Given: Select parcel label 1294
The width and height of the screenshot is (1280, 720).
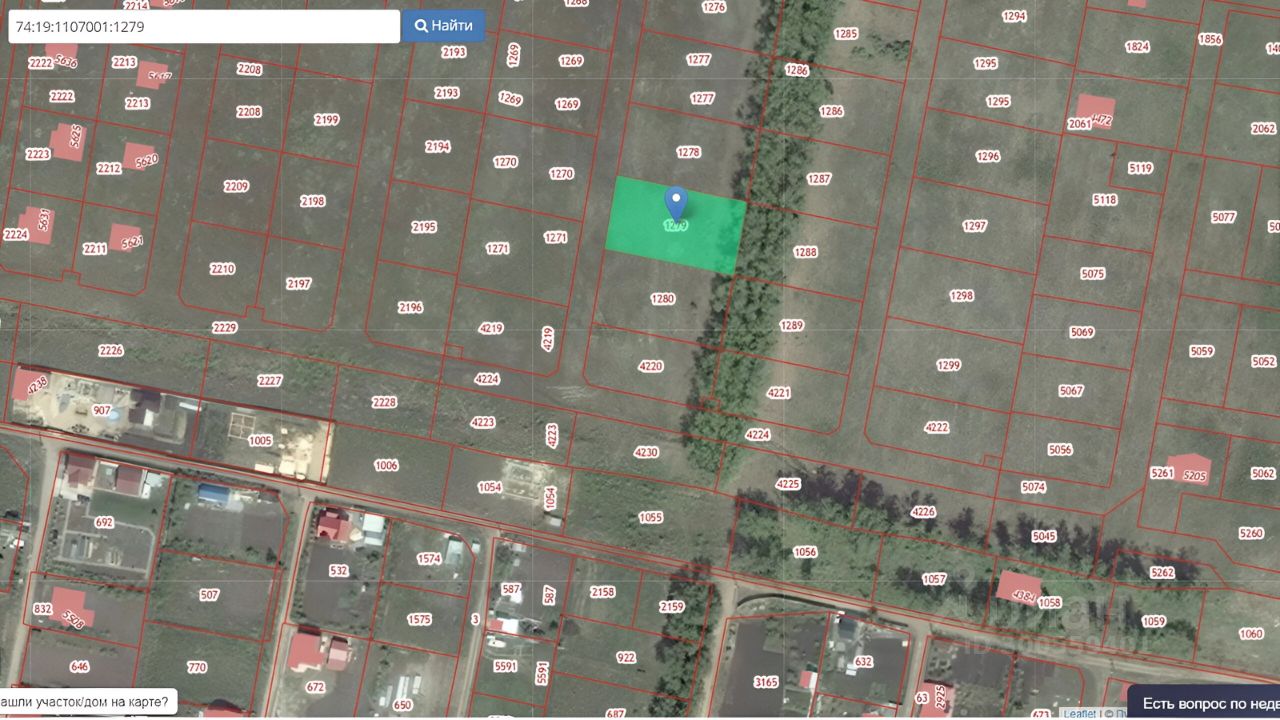Looking at the screenshot, I should (x=1014, y=16).
